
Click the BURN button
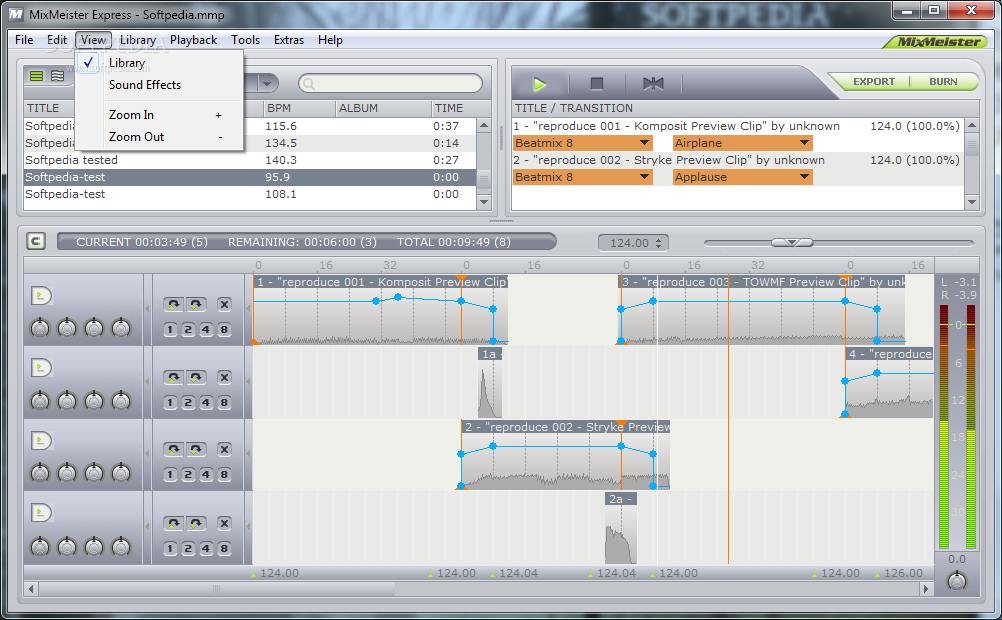click(943, 82)
